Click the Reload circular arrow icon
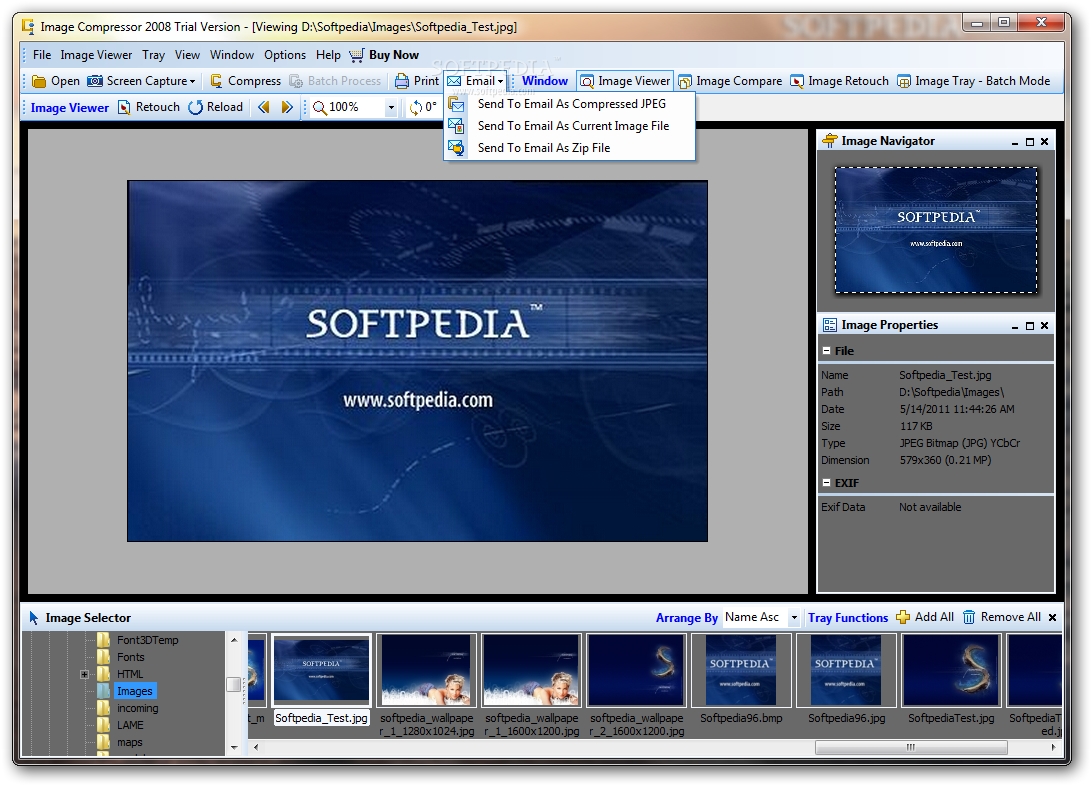The width and height of the screenshot is (1092, 786). coord(196,107)
